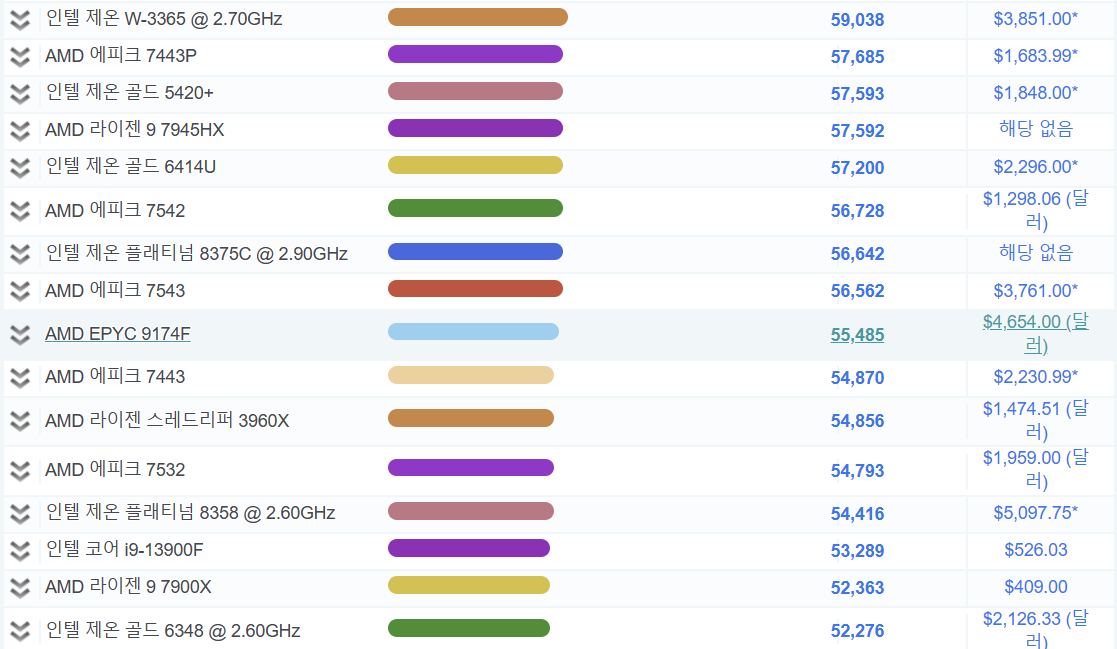Screen dimensions: 1117x649
Task: Click the $526.03 price
Action: point(1036,550)
